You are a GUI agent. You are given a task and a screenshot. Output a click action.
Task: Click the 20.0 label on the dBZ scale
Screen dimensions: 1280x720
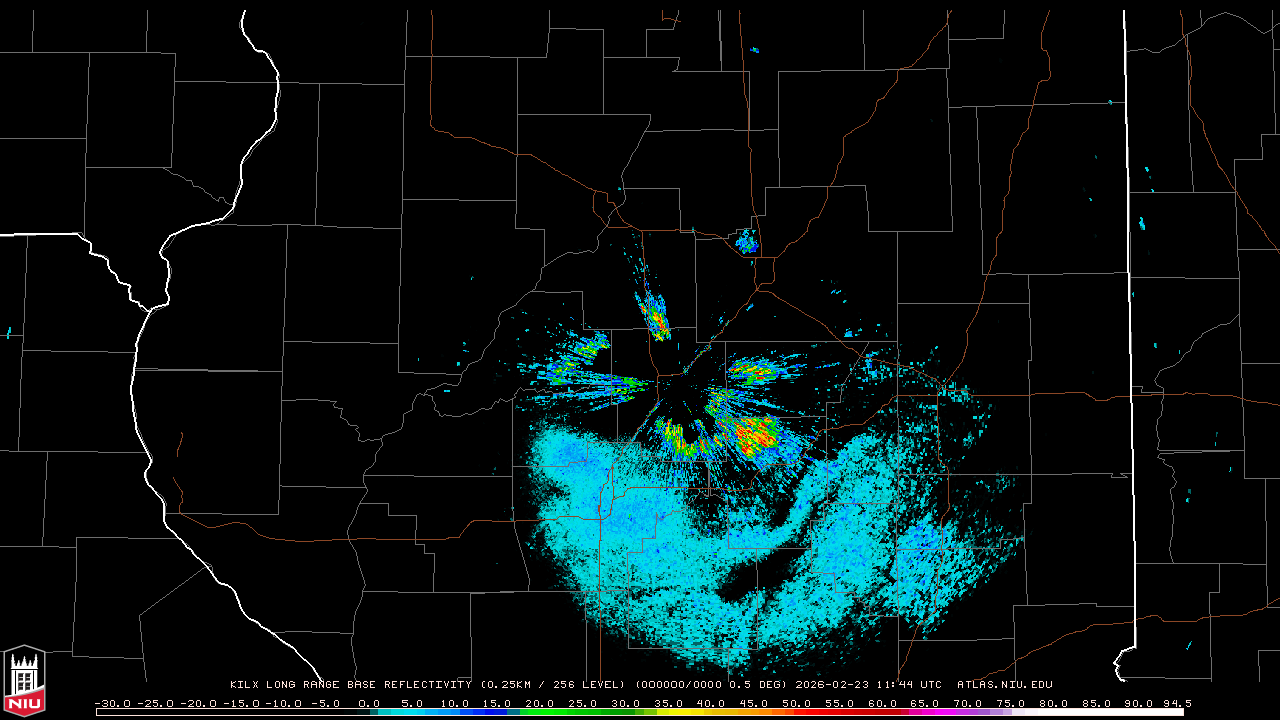pyautogui.click(x=540, y=703)
